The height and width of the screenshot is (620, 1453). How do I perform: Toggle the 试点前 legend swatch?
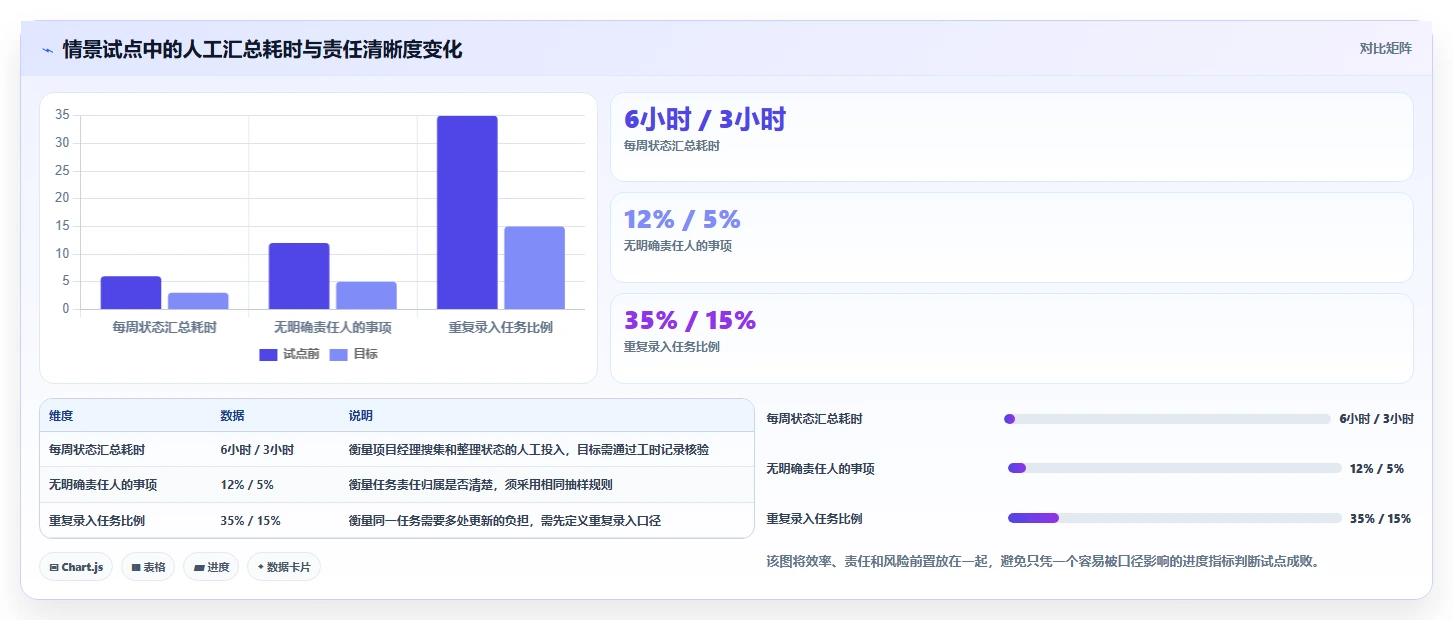tap(268, 354)
